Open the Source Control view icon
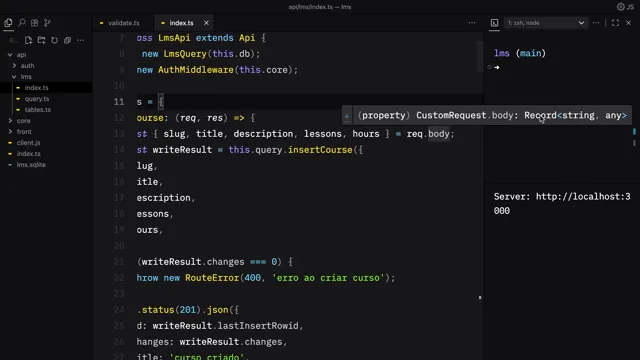This screenshot has width=640, height=360. tap(47, 23)
